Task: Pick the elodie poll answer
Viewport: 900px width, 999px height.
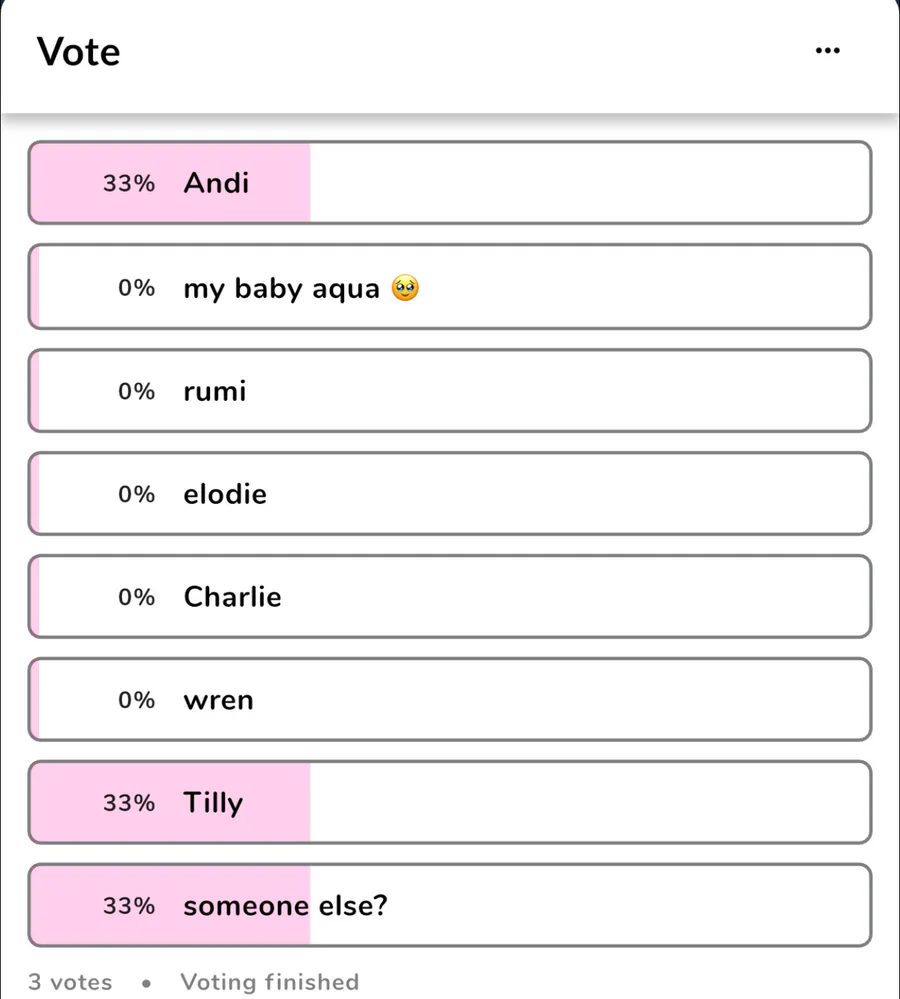Action: coord(450,494)
